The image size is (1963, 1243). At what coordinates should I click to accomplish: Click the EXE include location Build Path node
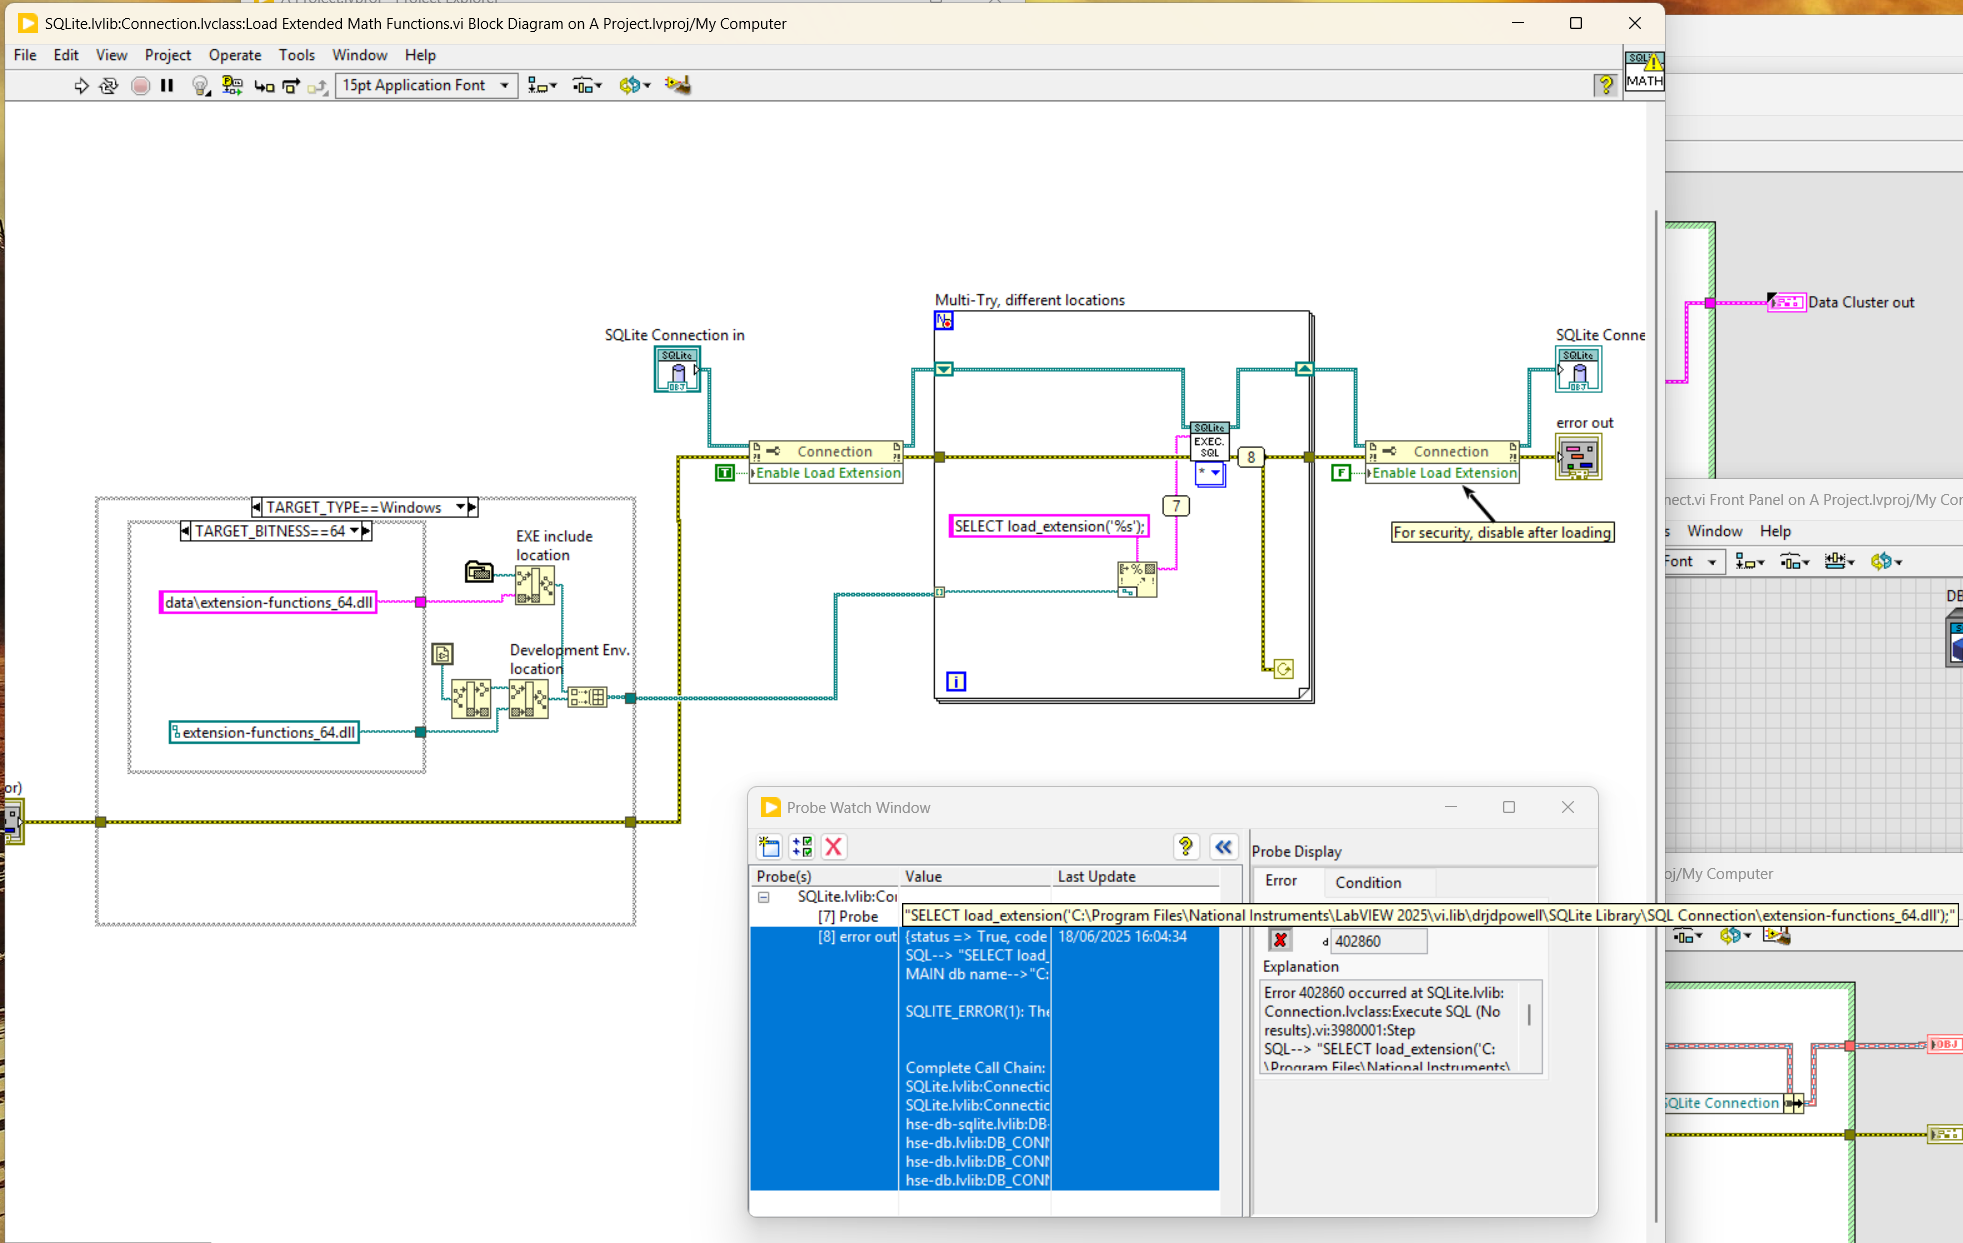[x=535, y=586]
